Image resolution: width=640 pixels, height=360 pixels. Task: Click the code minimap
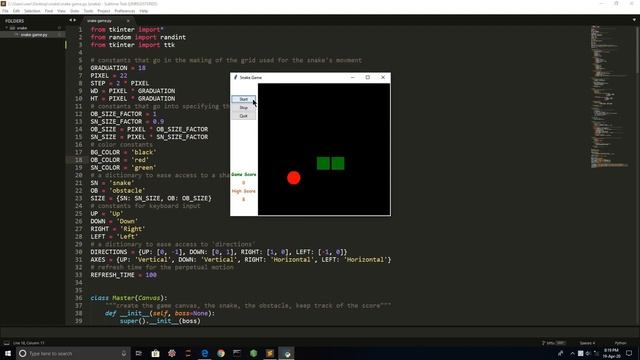610,98
